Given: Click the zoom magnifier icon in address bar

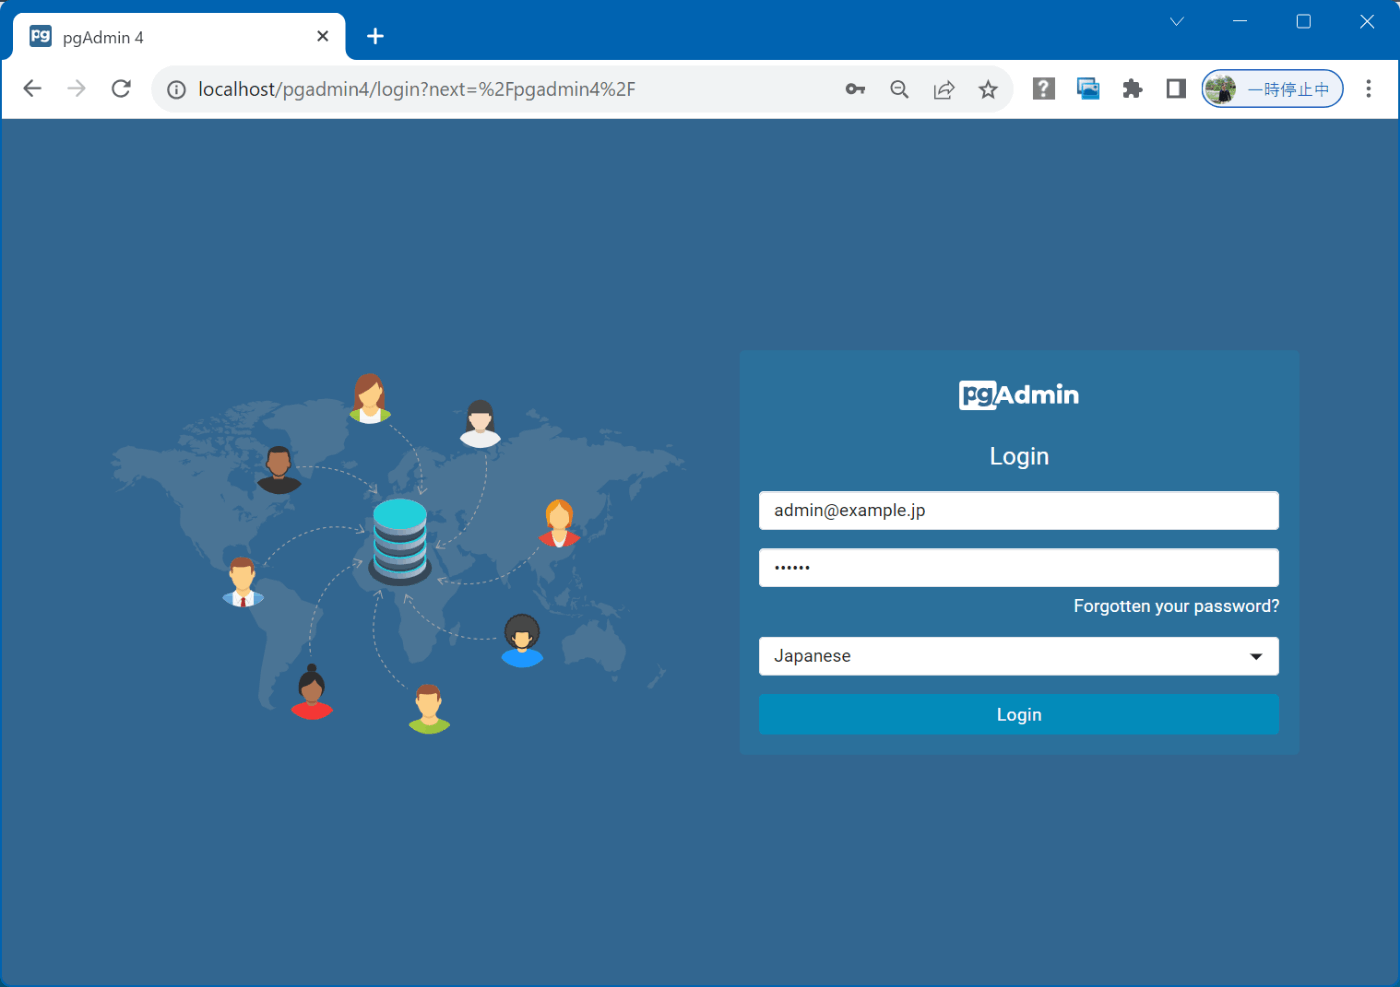Looking at the screenshot, I should (899, 89).
